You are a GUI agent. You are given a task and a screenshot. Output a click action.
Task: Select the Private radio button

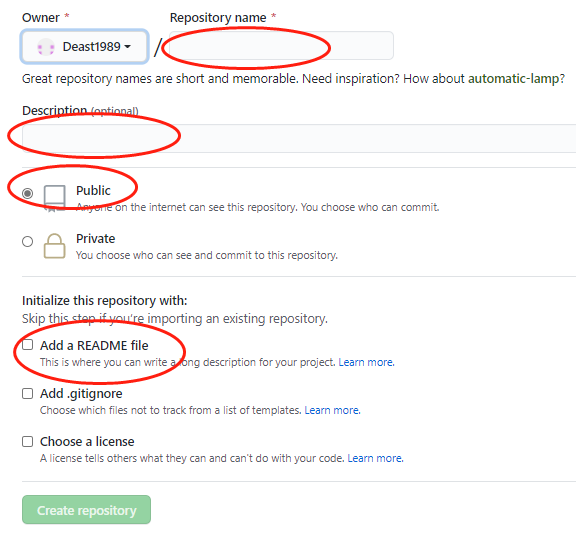(x=27, y=241)
